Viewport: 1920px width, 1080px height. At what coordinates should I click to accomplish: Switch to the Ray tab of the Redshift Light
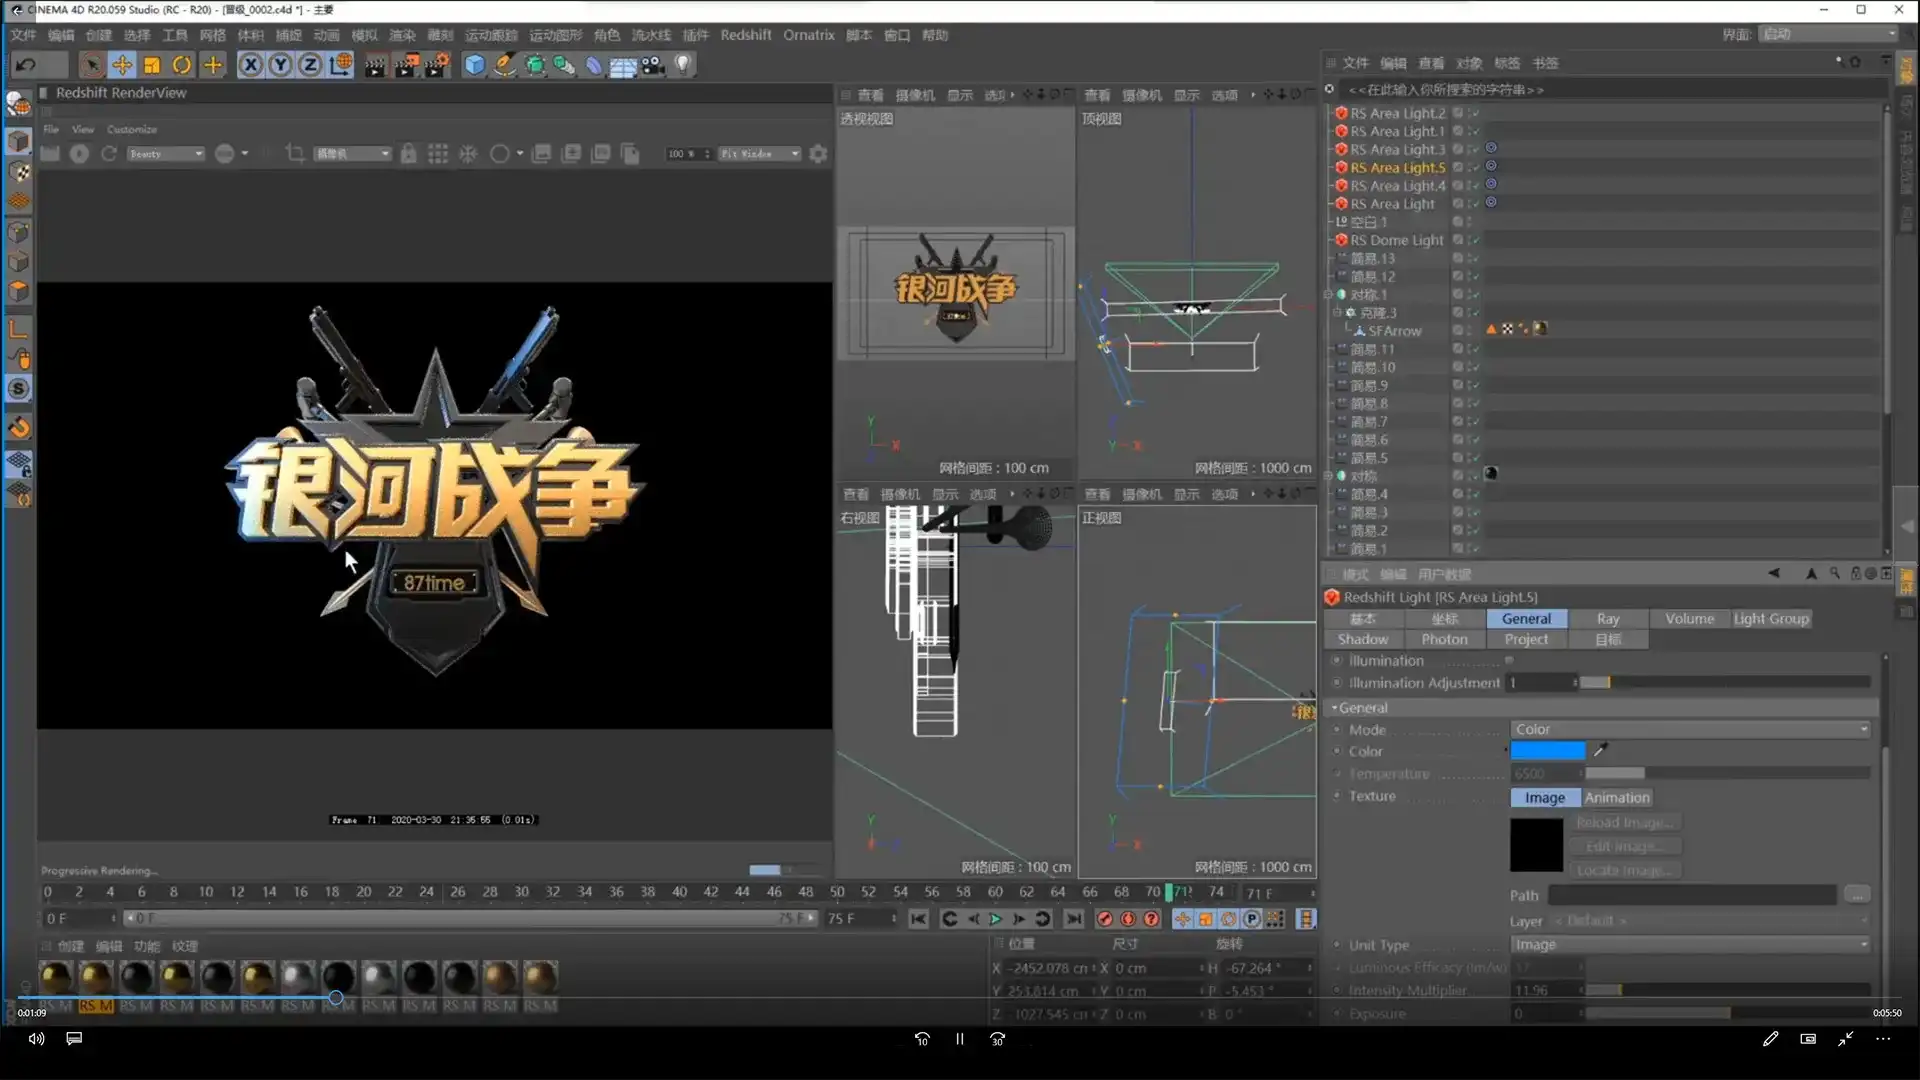click(1607, 618)
